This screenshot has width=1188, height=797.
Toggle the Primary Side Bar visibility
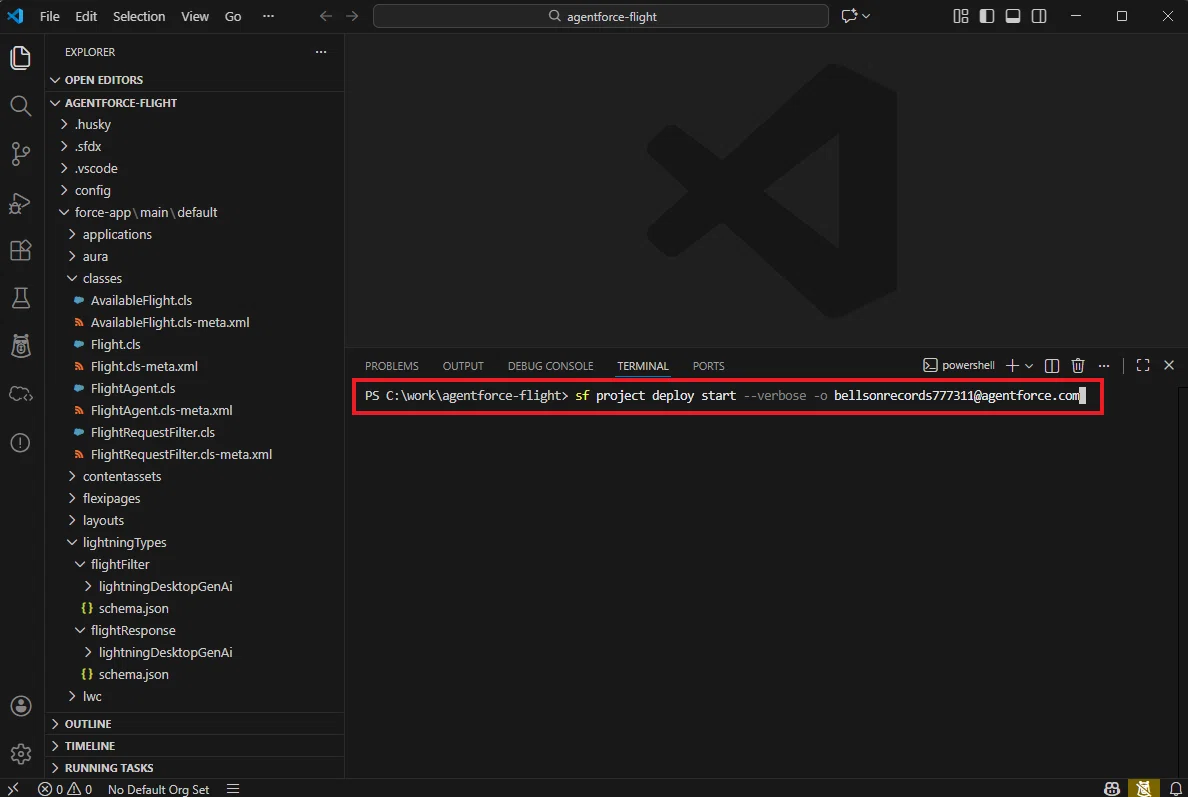986,16
